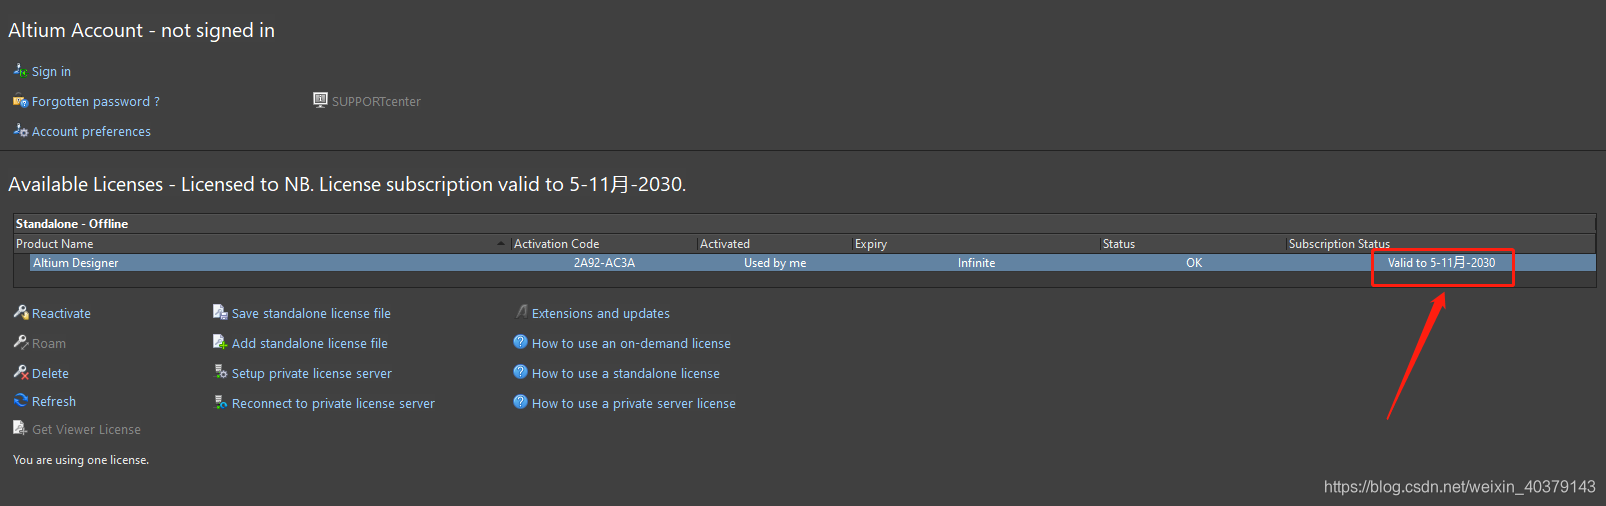This screenshot has height=506, width=1606.
Task: Click the Roam icon
Action: coord(20,342)
